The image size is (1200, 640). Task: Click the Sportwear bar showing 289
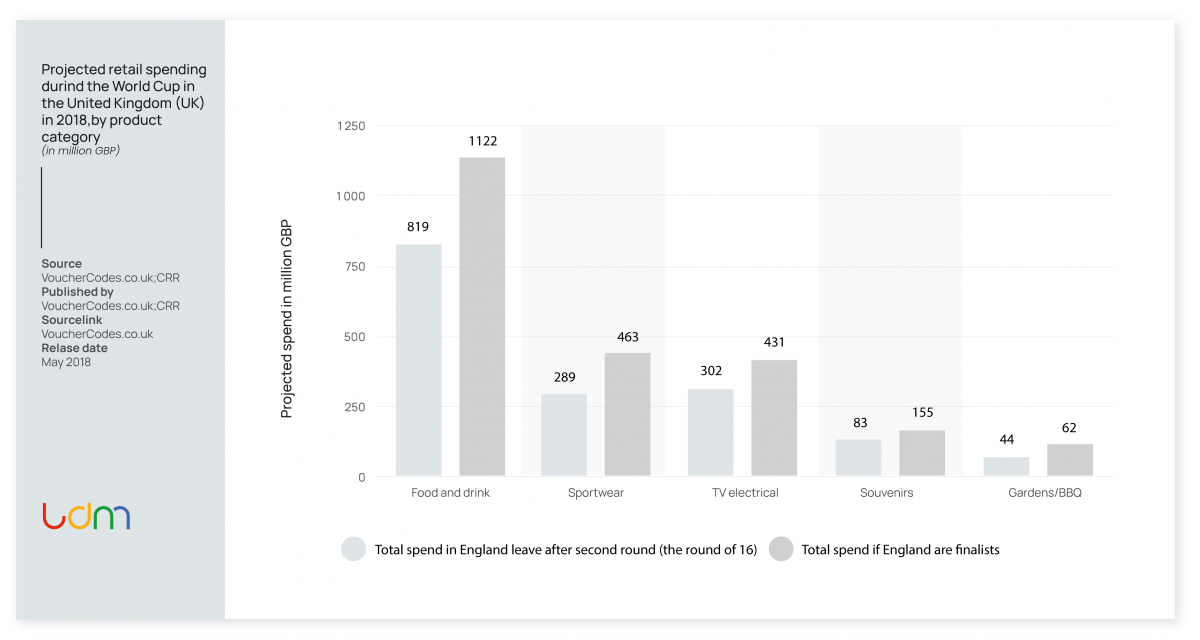(x=564, y=434)
